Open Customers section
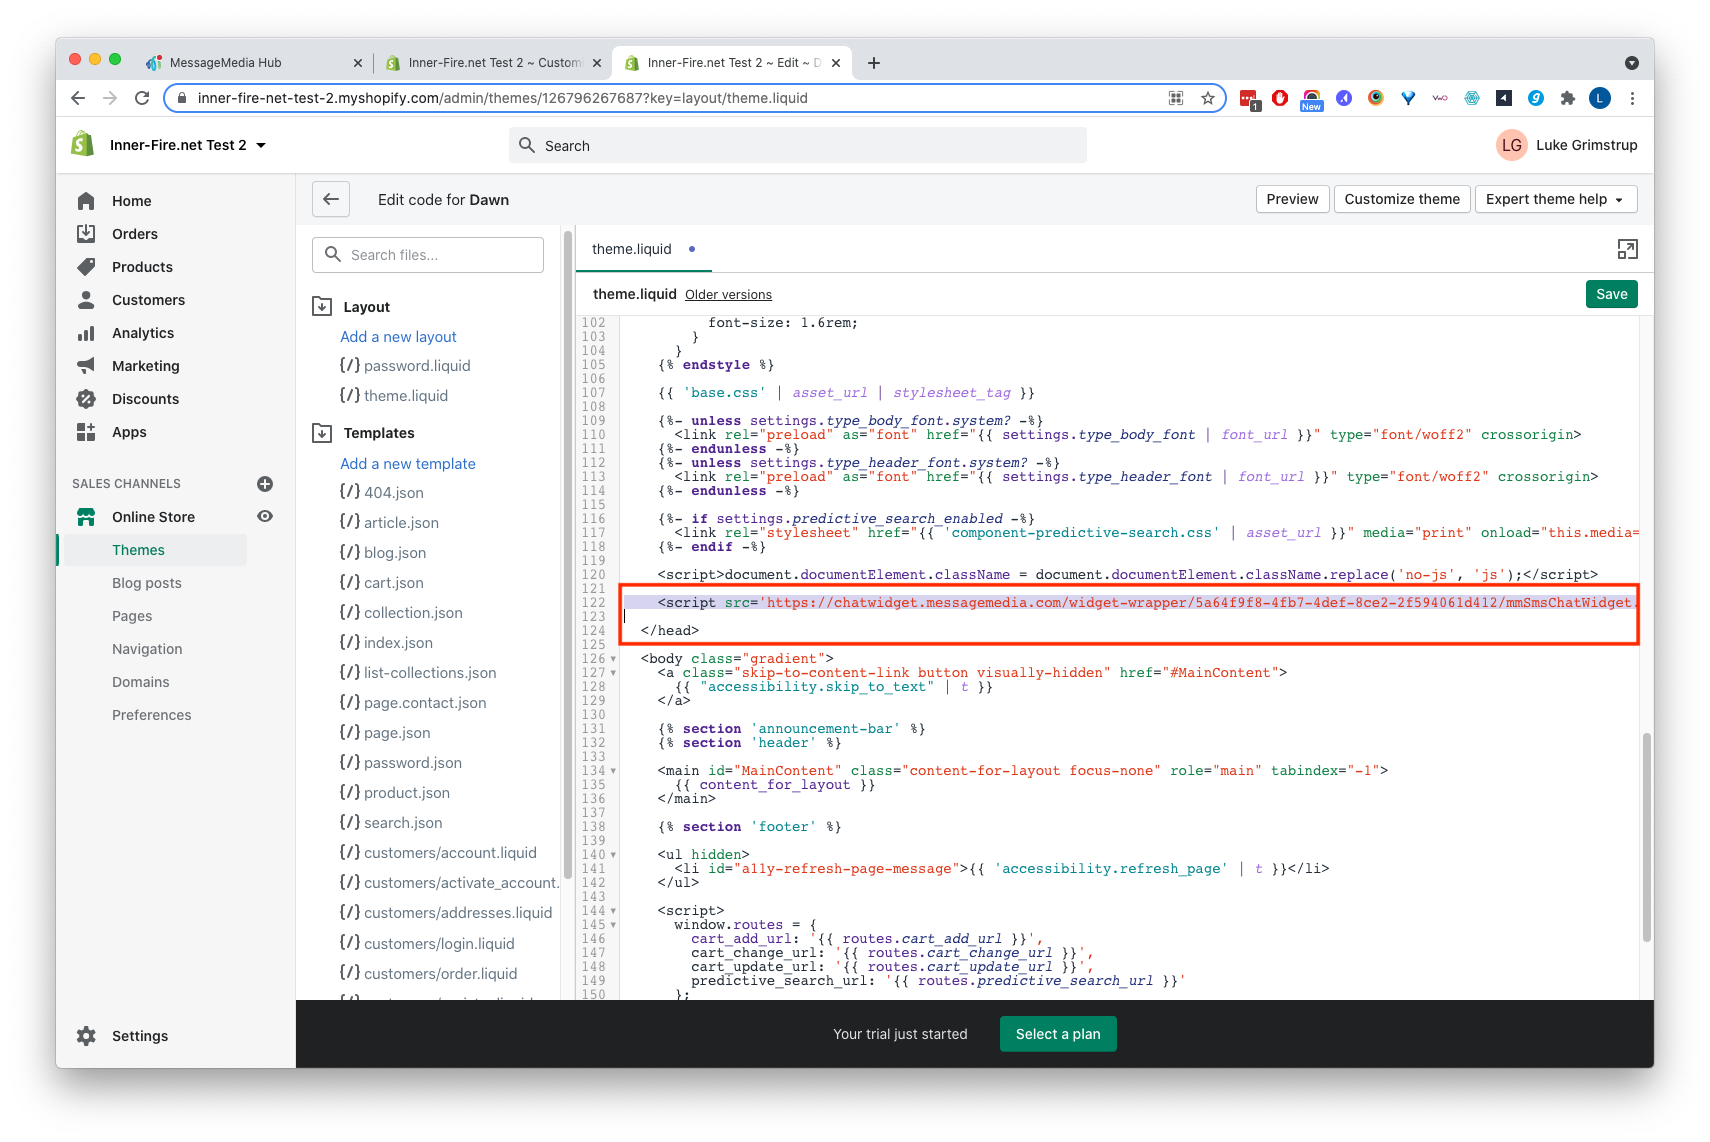This screenshot has width=1710, height=1142. 148,300
